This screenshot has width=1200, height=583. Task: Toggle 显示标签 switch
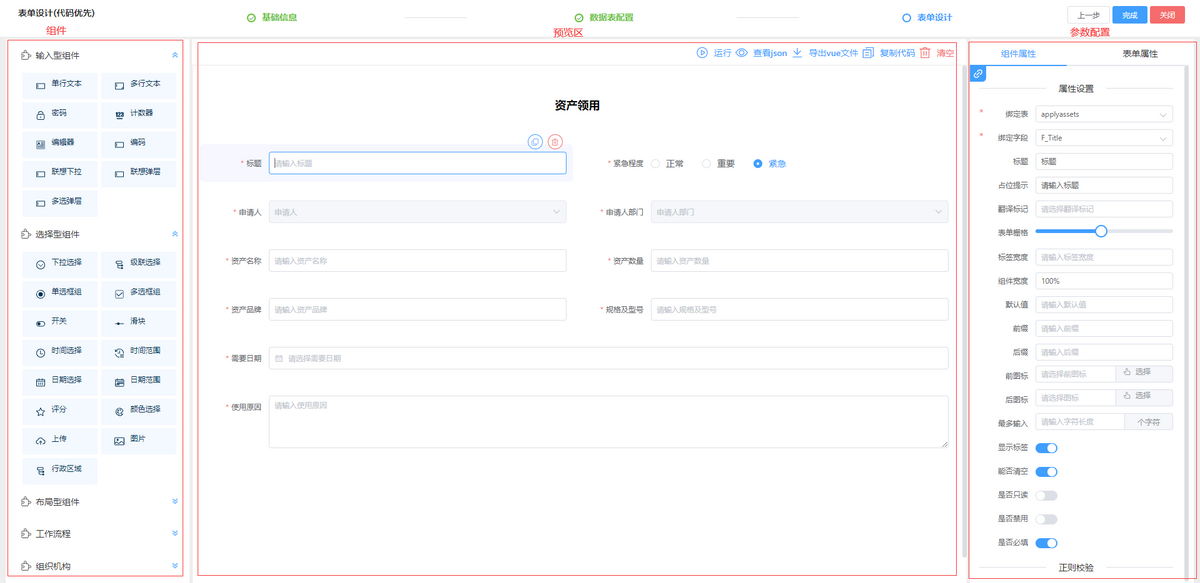point(1046,448)
